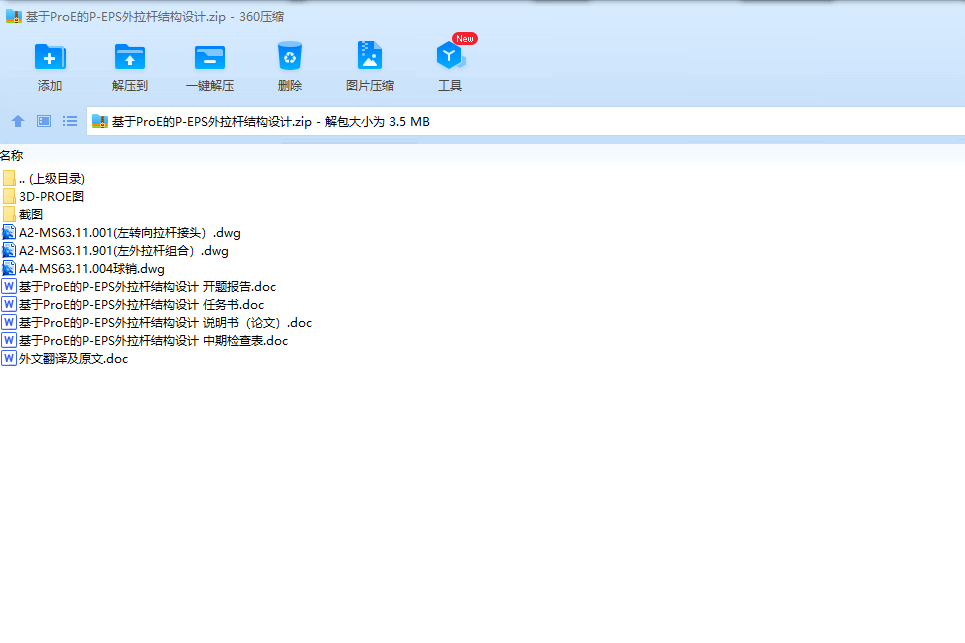
Task: Select the 中期检查表.doc file
Action: pyautogui.click(x=145, y=340)
